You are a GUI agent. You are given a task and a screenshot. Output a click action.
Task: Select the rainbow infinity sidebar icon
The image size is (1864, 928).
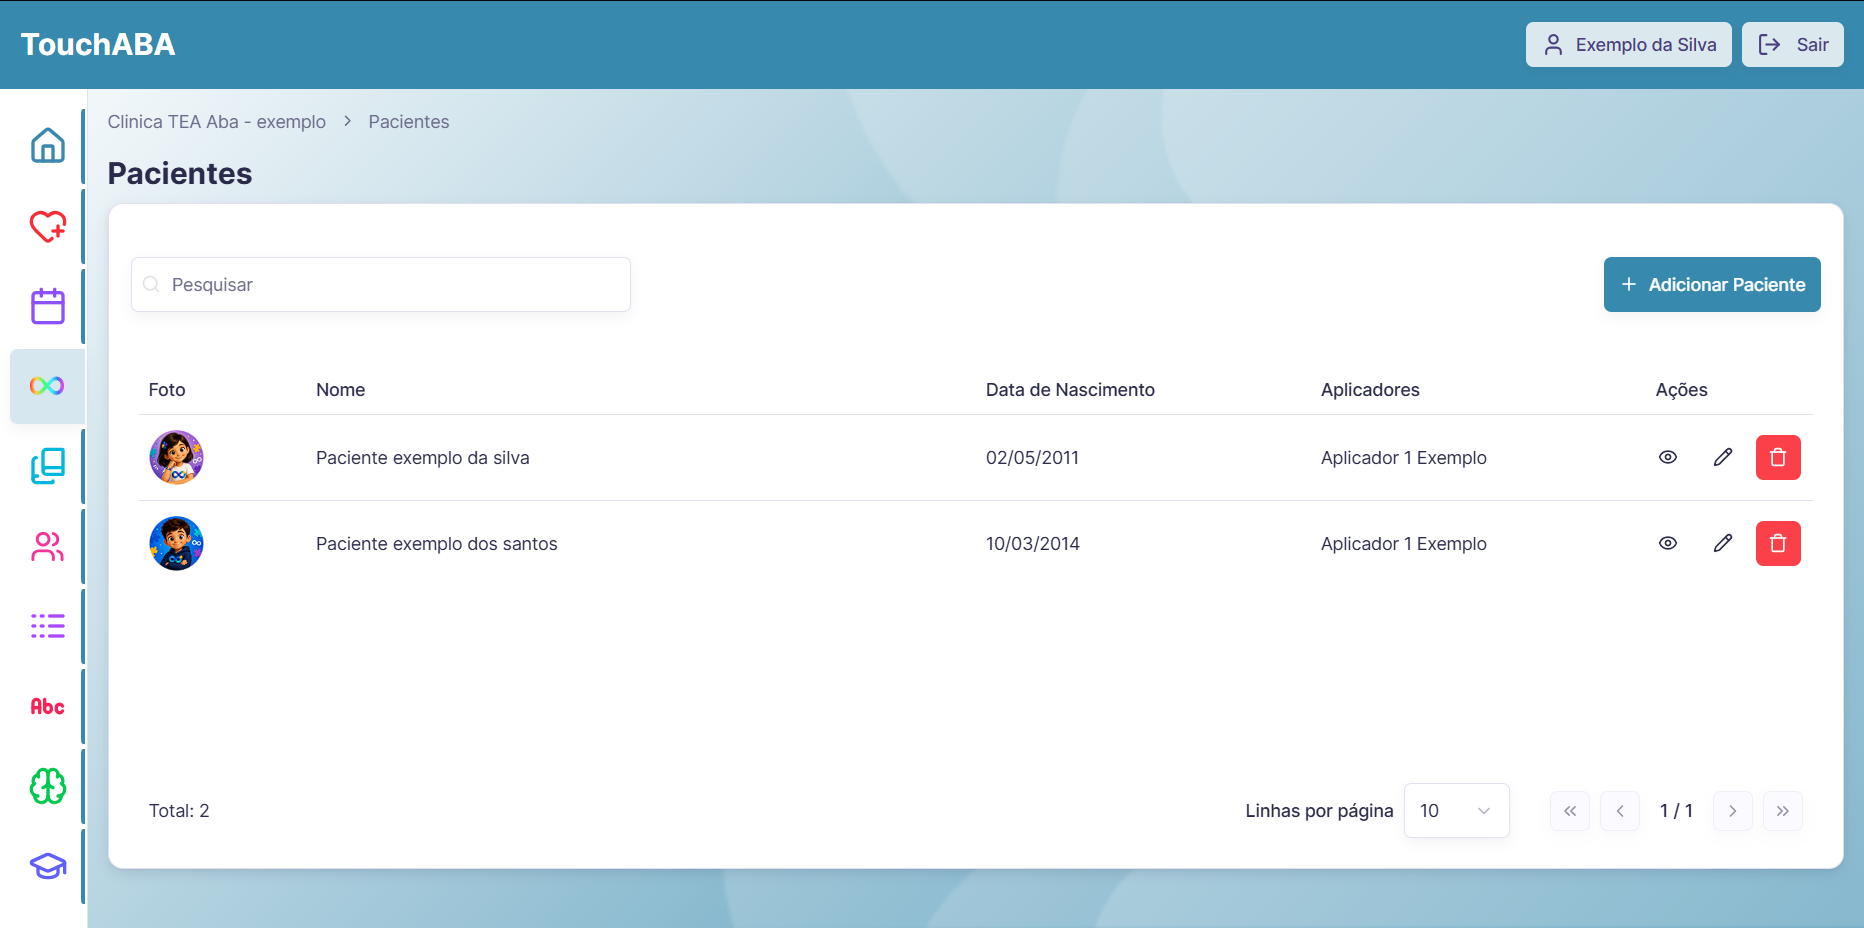(47, 386)
